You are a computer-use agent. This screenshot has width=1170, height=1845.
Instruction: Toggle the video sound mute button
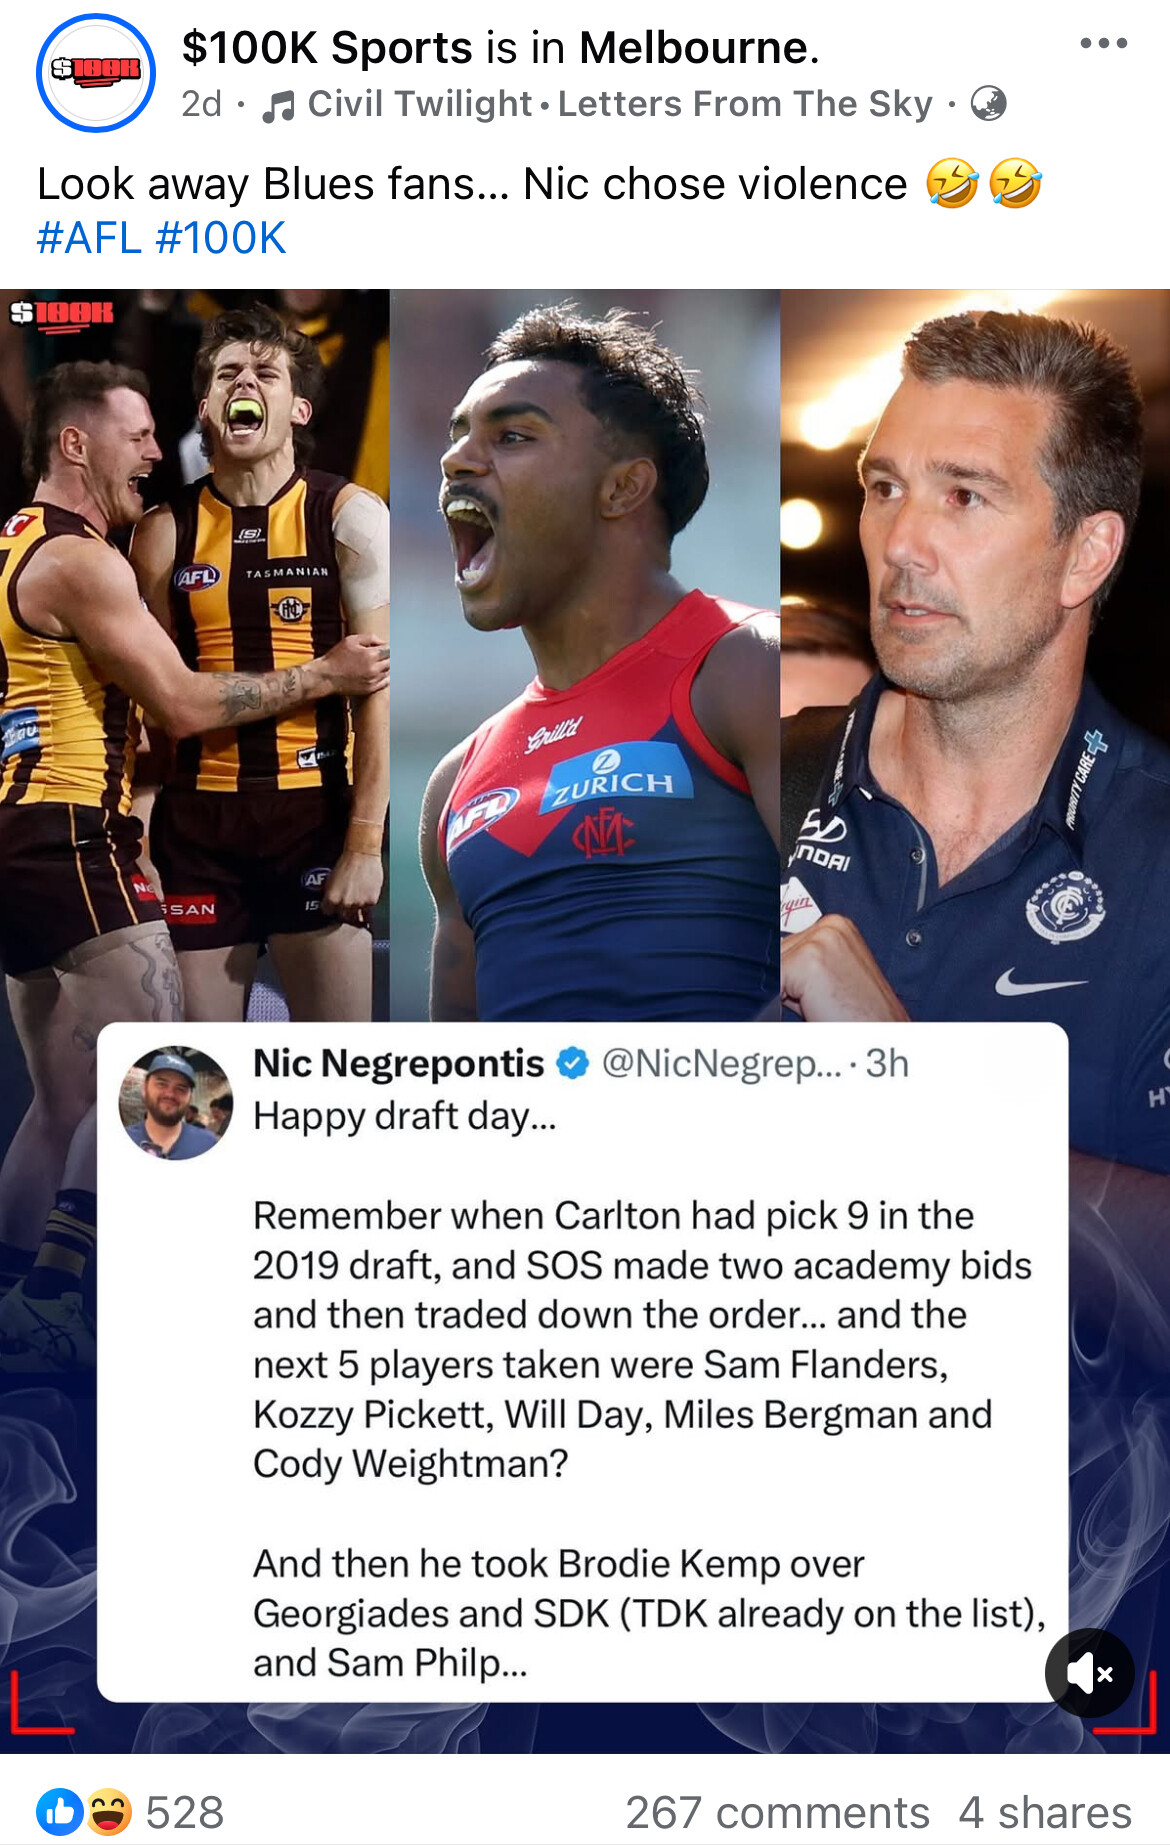coord(1089,1673)
